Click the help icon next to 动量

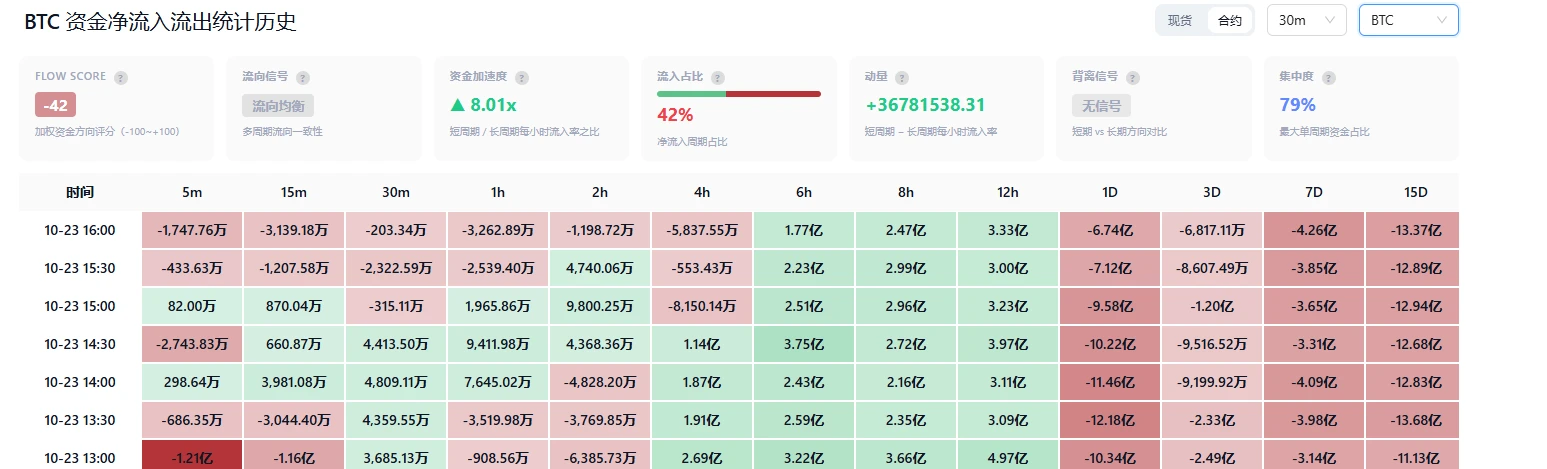pos(902,77)
